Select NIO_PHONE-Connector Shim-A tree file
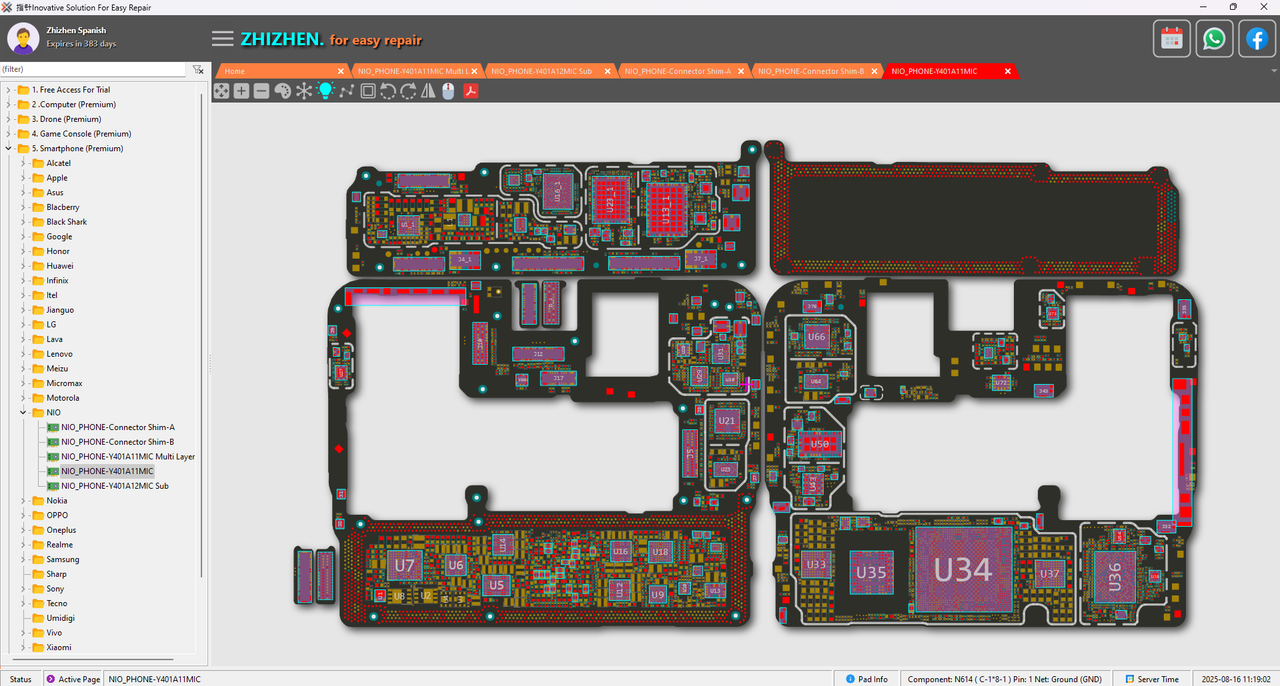 tap(117, 427)
